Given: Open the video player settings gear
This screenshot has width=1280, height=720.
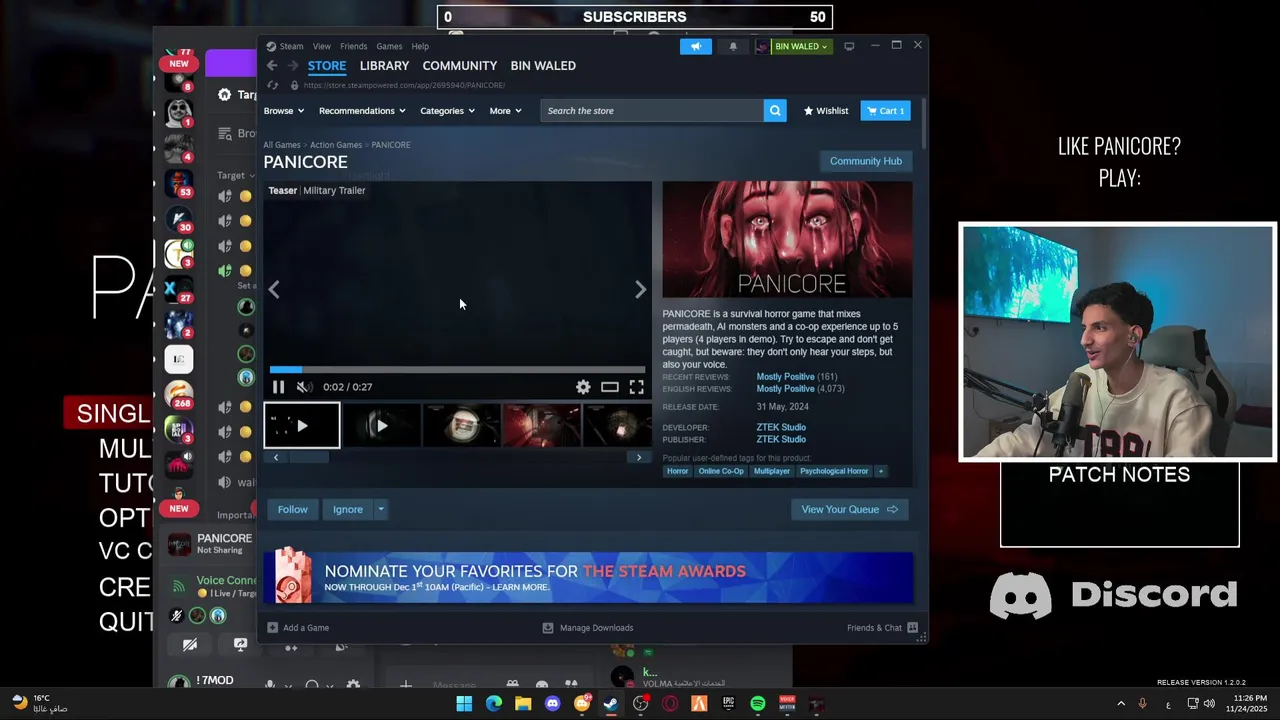Looking at the screenshot, I should (x=583, y=387).
